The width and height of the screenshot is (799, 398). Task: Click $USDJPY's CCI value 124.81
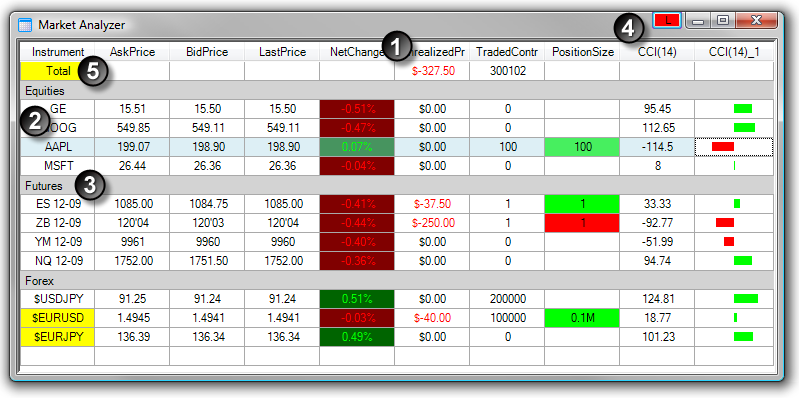(x=657, y=299)
